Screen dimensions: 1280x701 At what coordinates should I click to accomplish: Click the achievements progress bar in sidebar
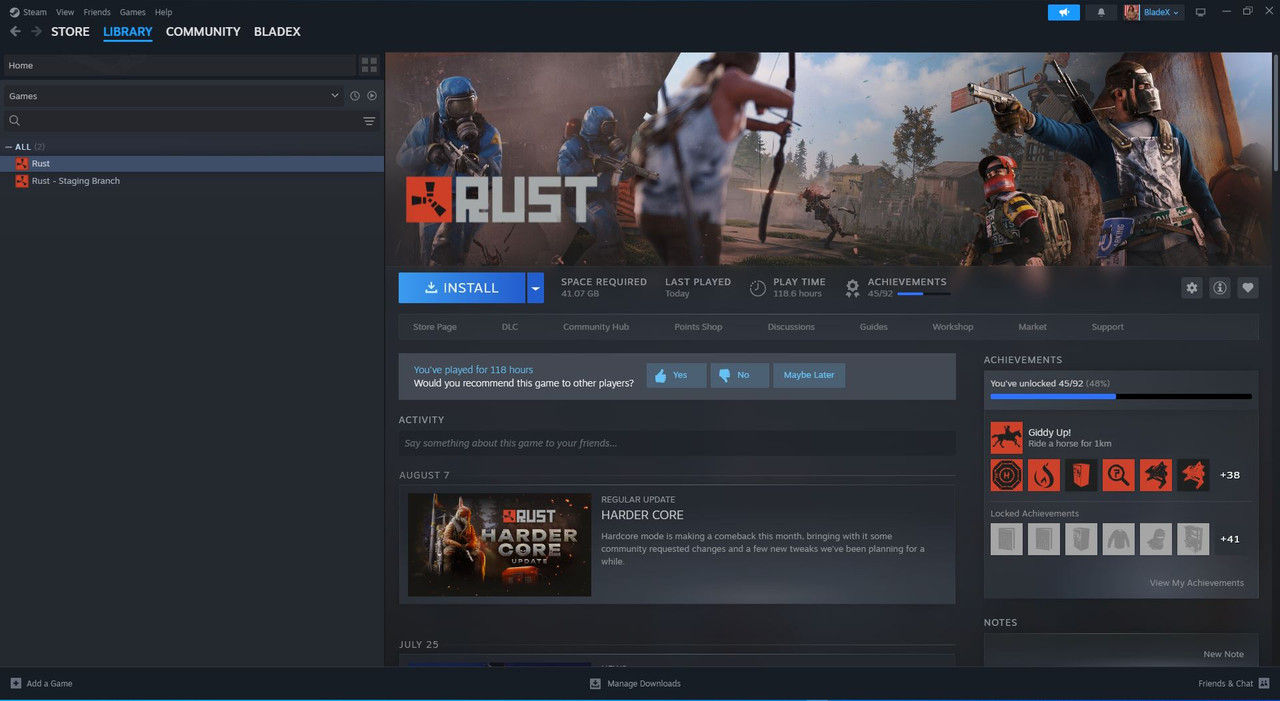tap(1121, 397)
